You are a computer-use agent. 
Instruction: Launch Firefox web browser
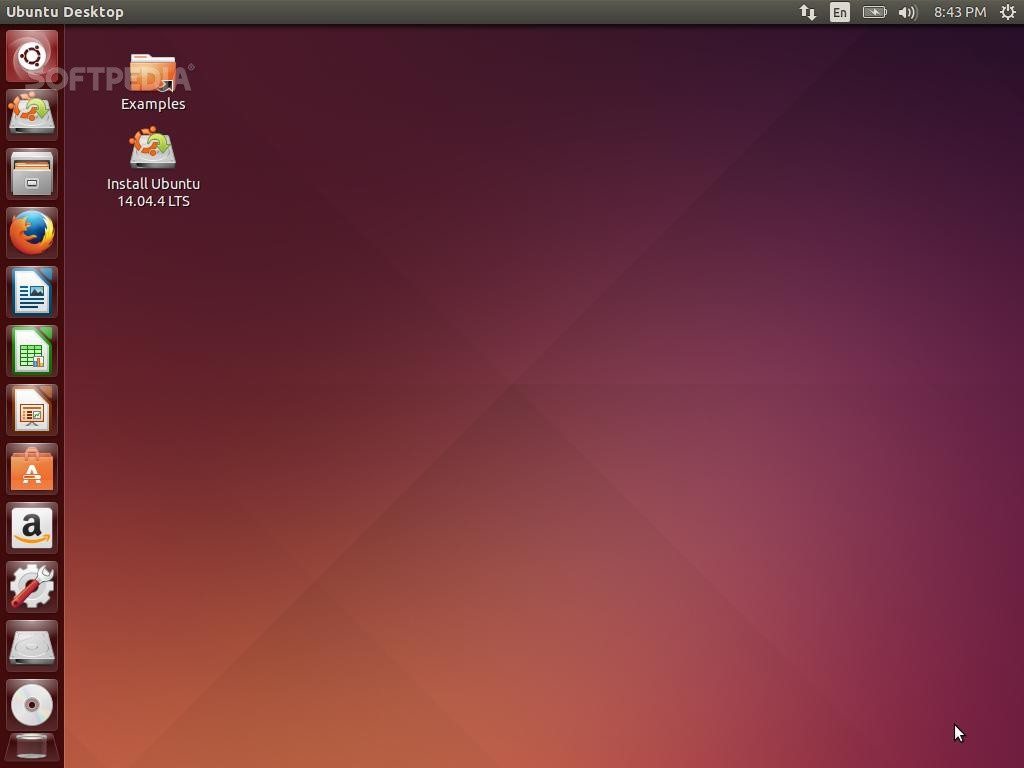[x=31, y=232]
